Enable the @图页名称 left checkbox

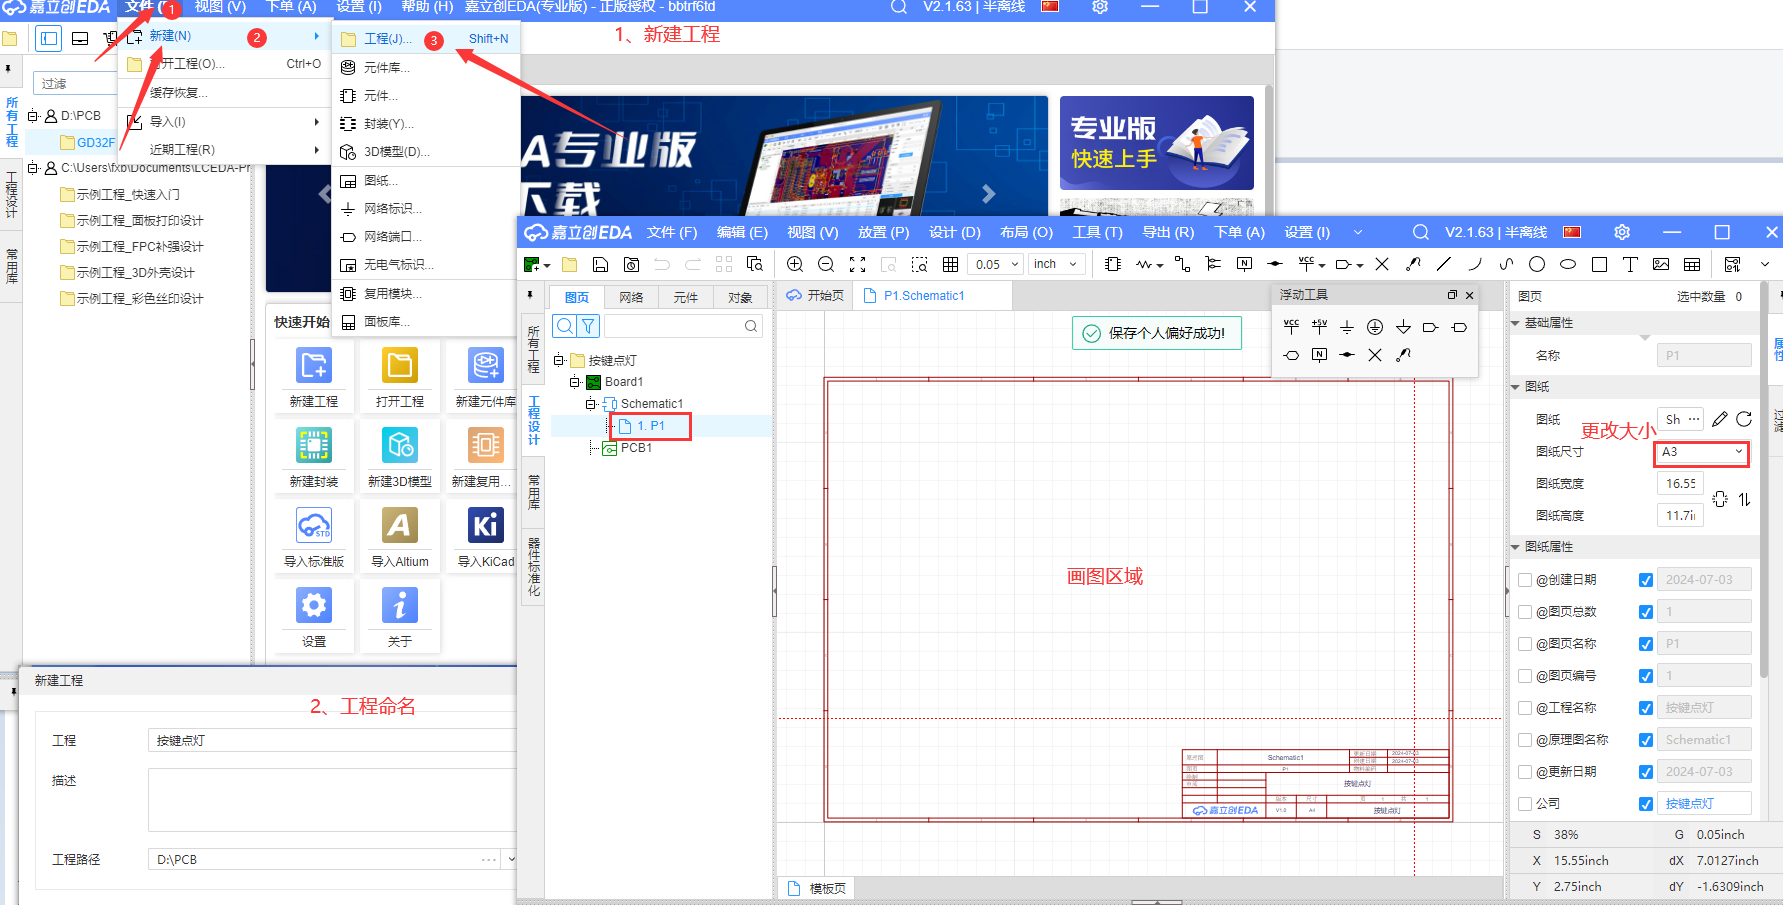(x=1525, y=644)
